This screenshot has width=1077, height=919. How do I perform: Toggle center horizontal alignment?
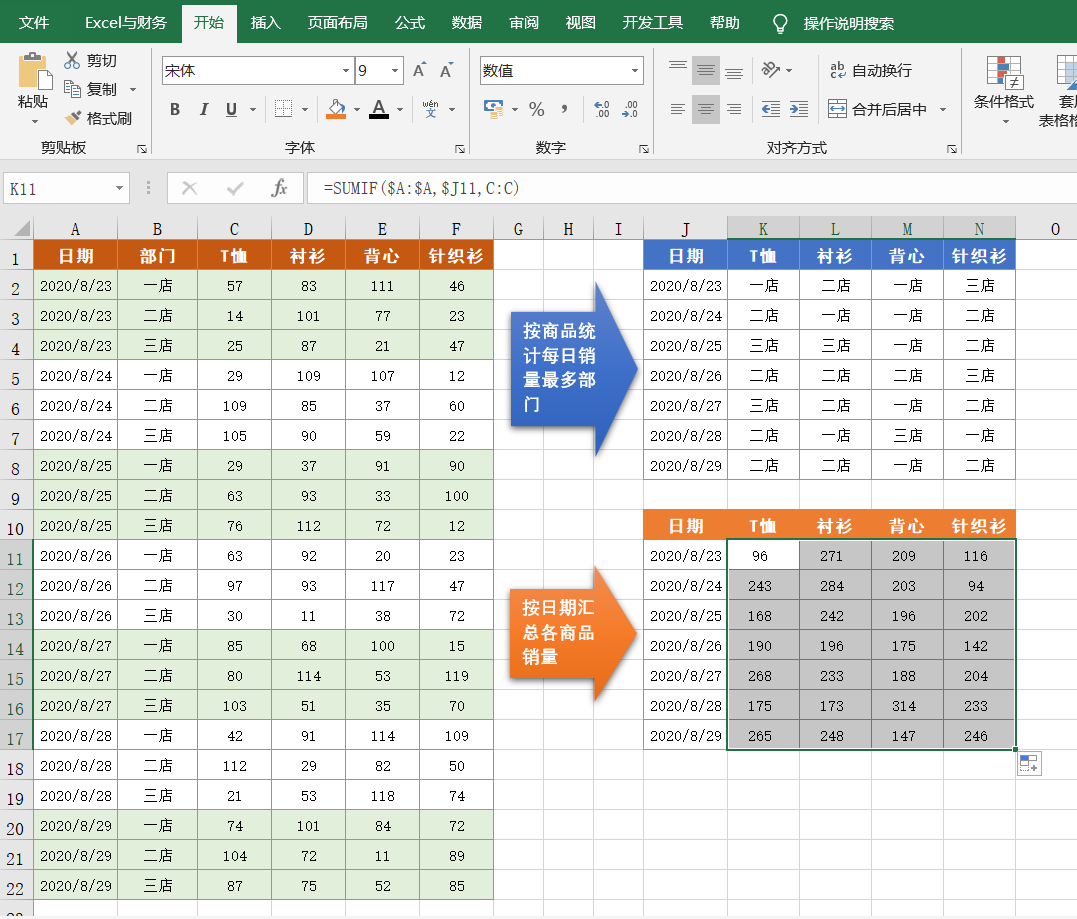pyautogui.click(x=706, y=109)
